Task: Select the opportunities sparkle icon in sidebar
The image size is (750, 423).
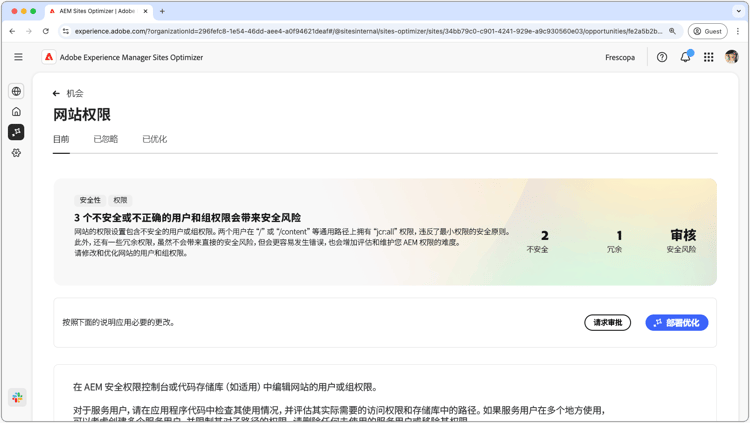Action: point(16,132)
